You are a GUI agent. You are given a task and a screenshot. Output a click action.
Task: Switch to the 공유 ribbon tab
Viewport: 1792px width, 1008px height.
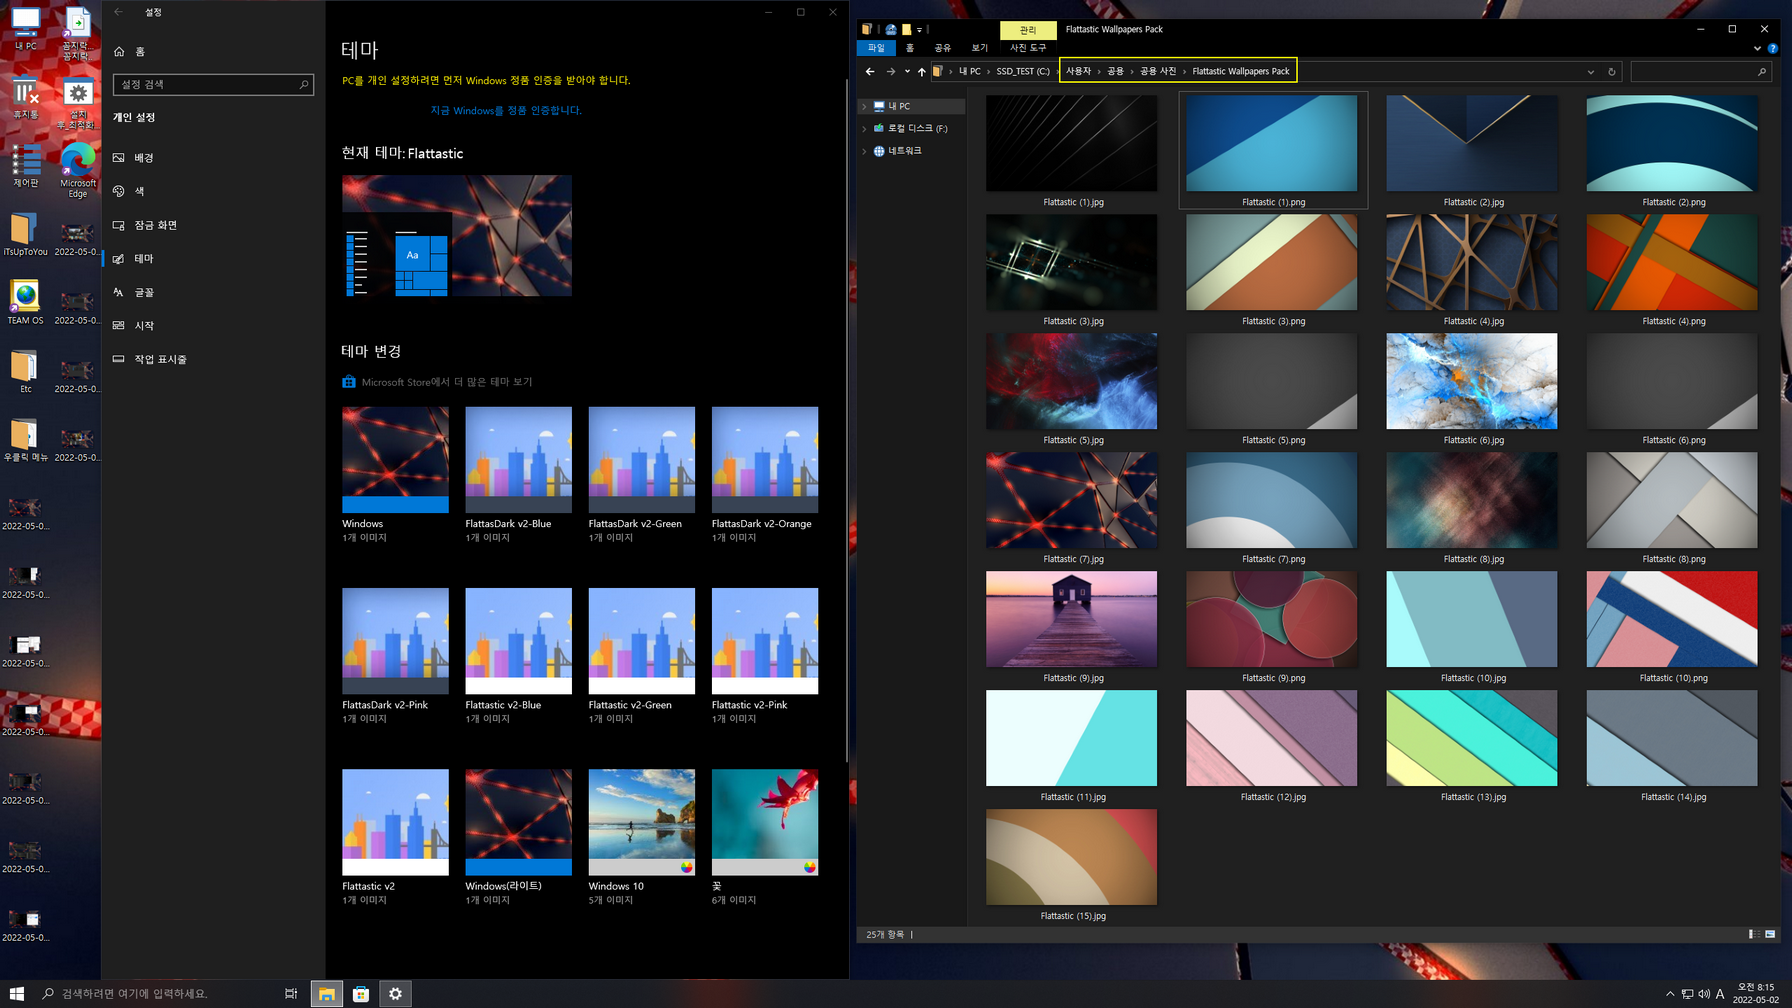pos(943,48)
